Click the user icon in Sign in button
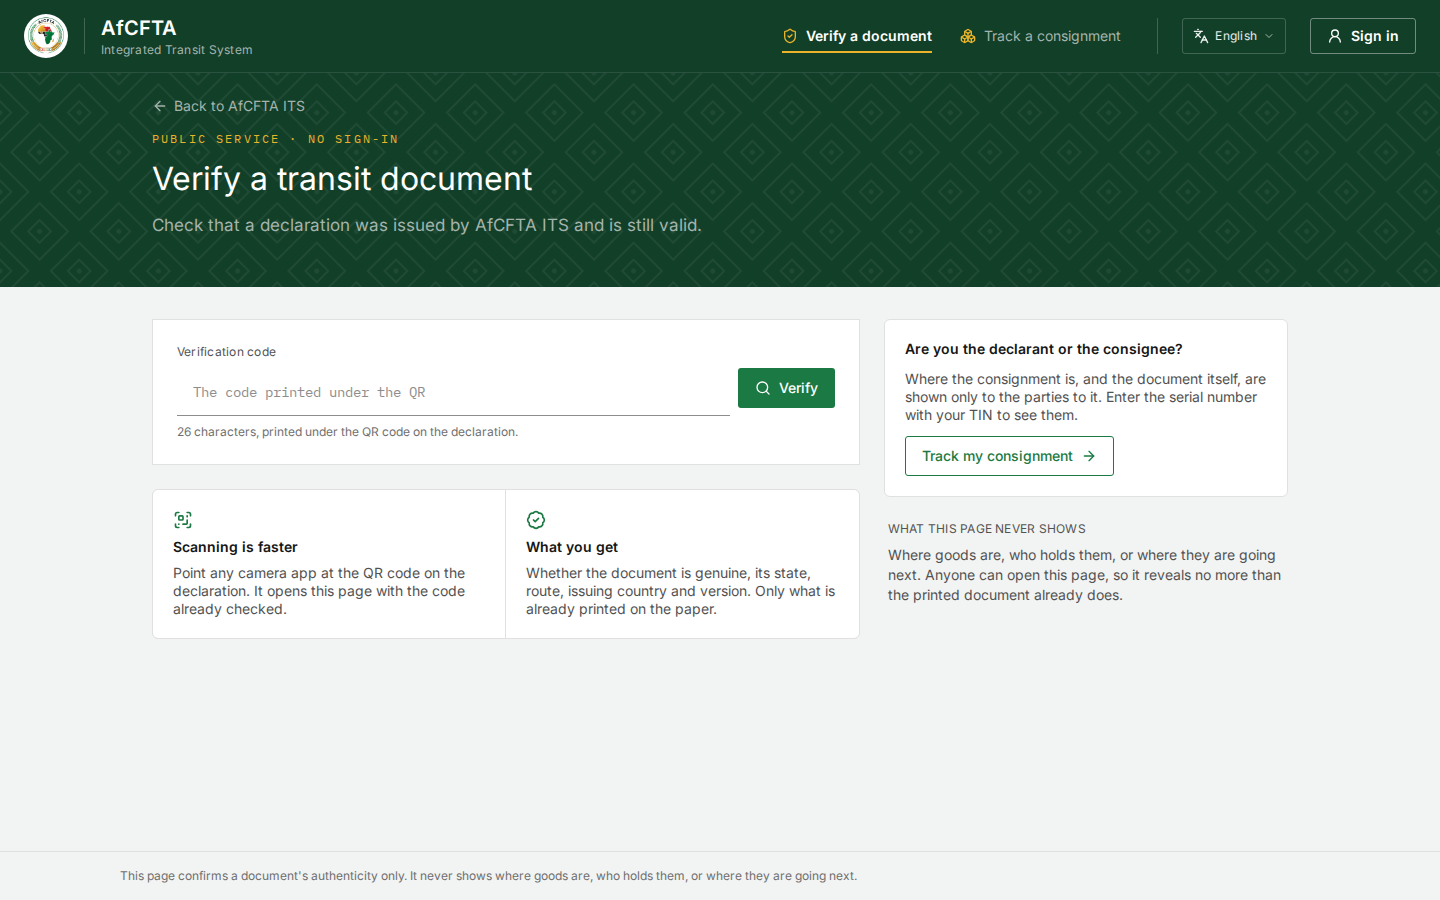The height and width of the screenshot is (900, 1440). point(1335,36)
